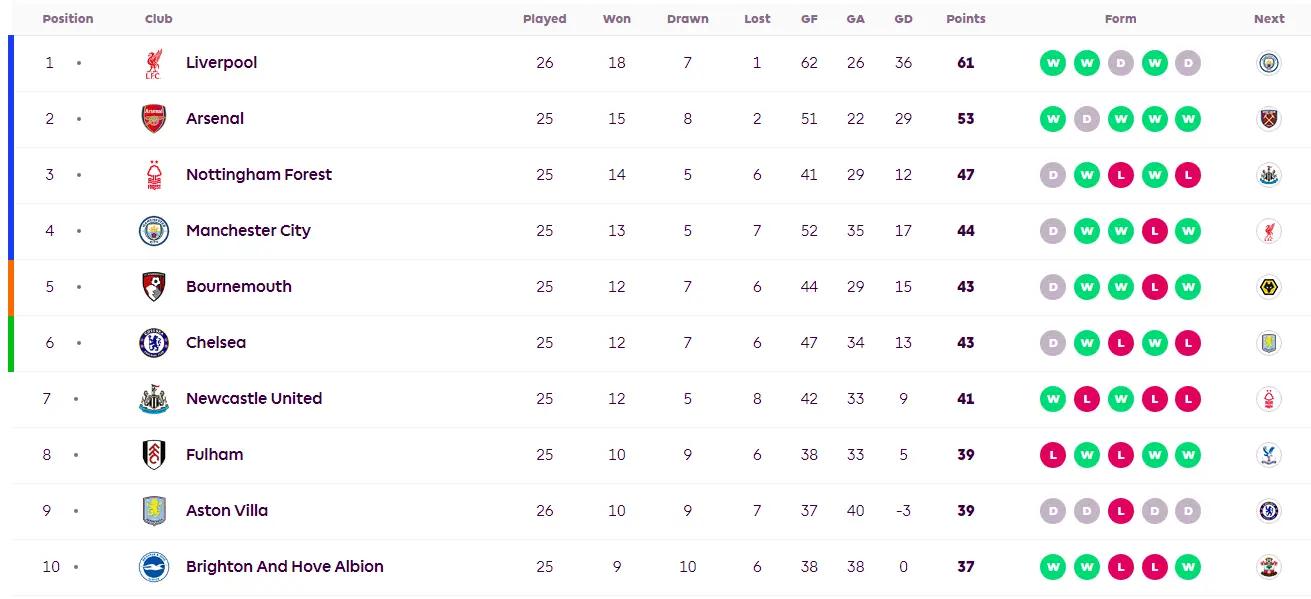
Task: Click the Nottingham Forest club crest
Action: click(x=153, y=175)
